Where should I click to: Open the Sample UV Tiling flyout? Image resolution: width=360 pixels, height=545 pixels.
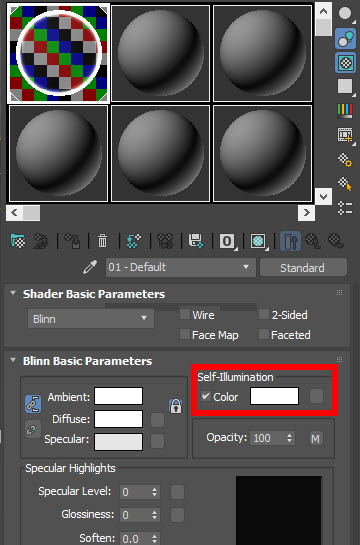click(x=345, y=86)
